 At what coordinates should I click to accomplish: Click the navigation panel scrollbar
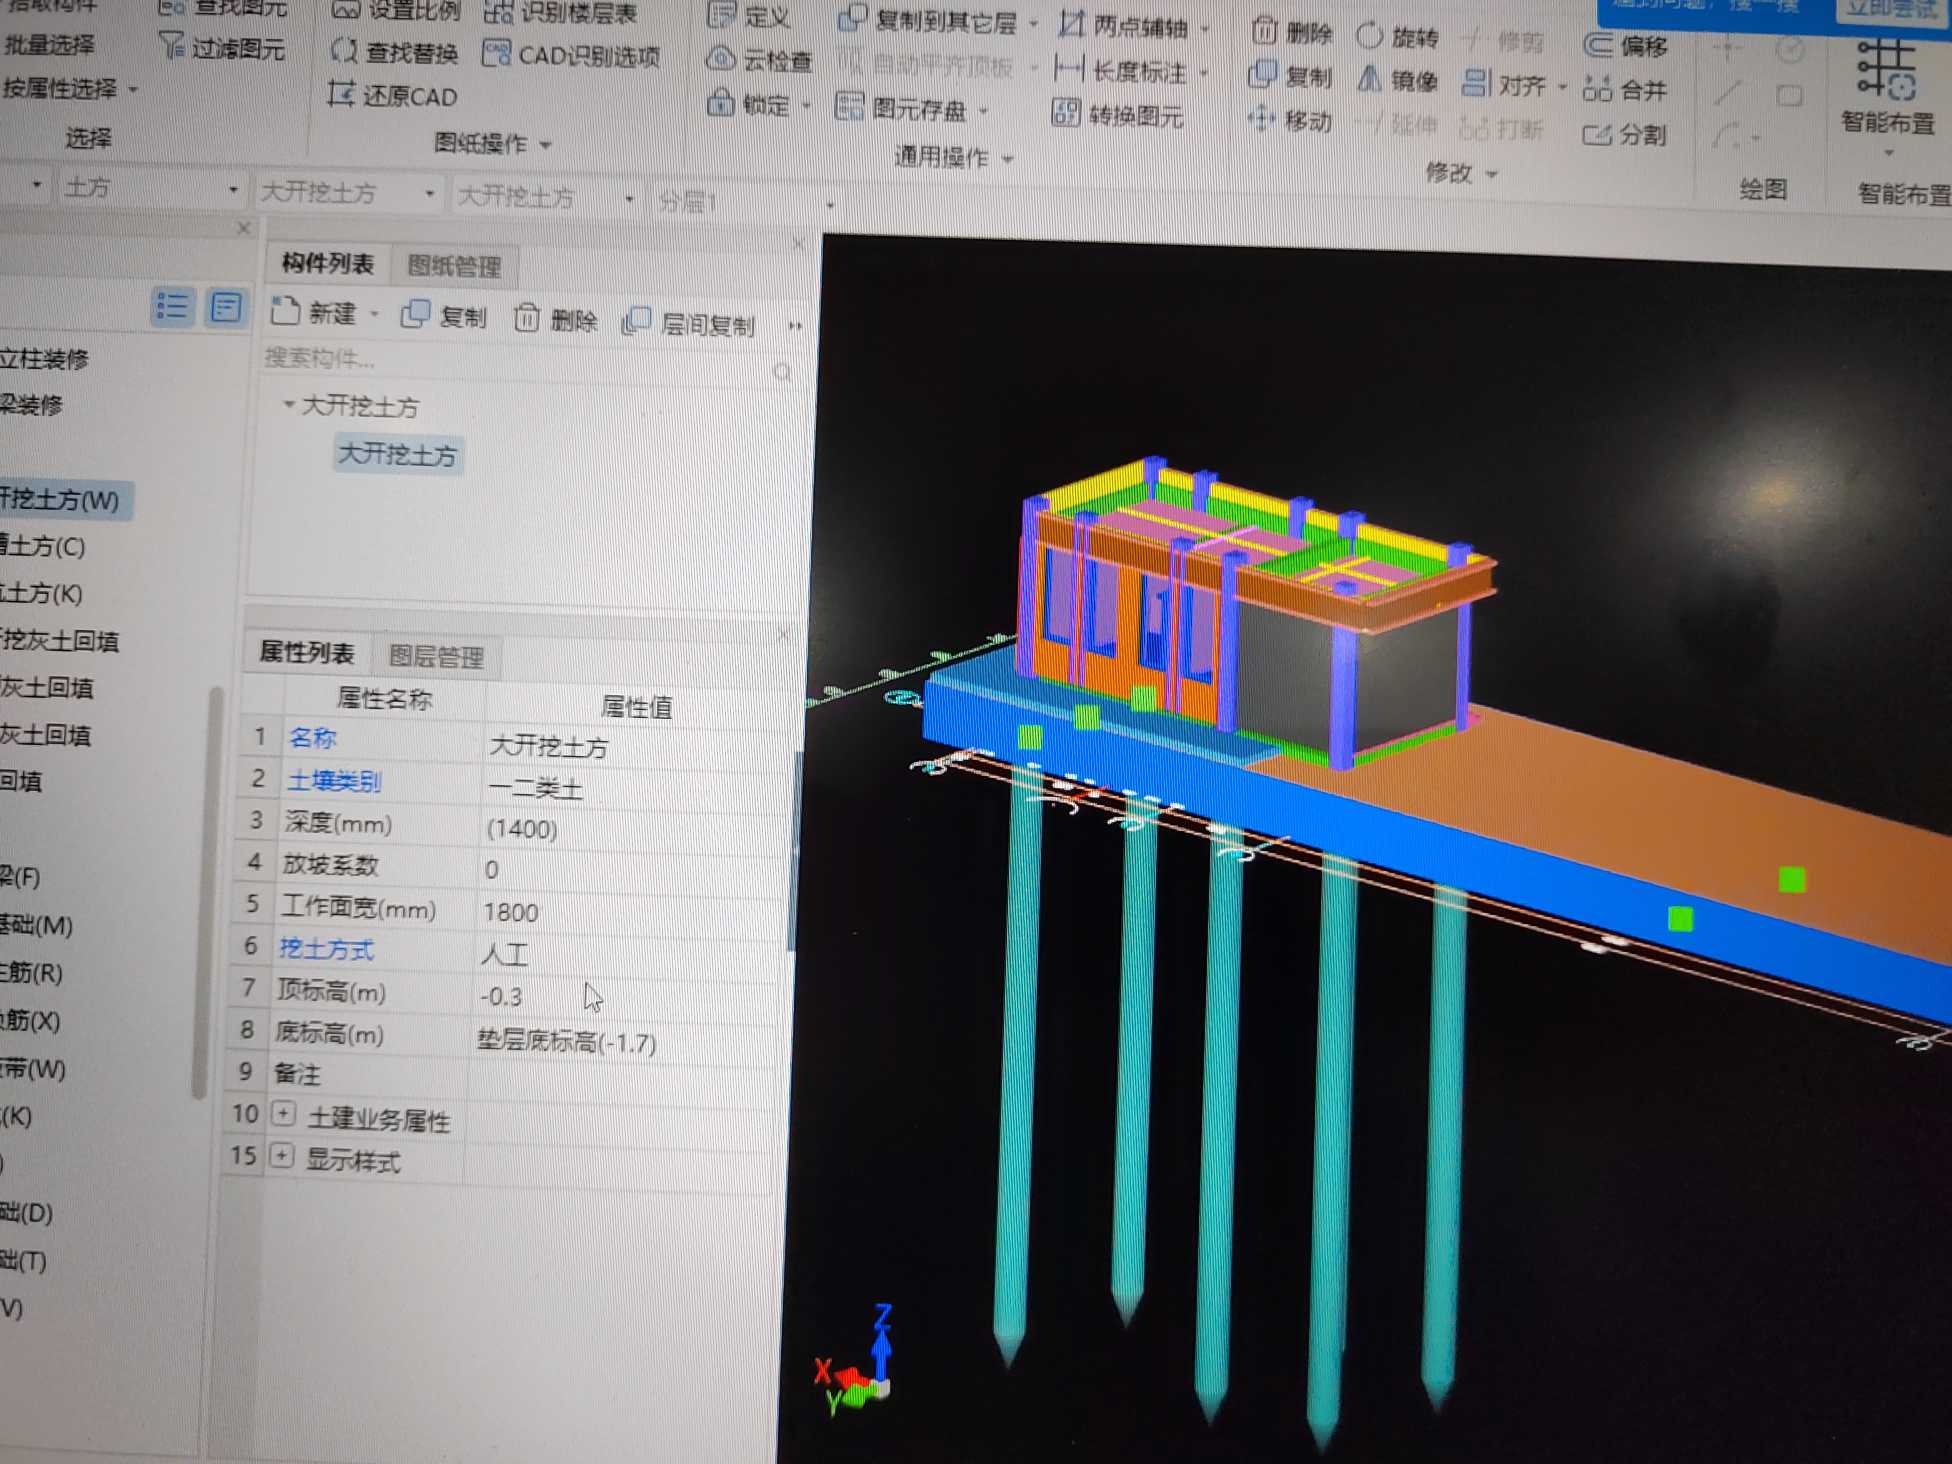(x=206, y=890)
